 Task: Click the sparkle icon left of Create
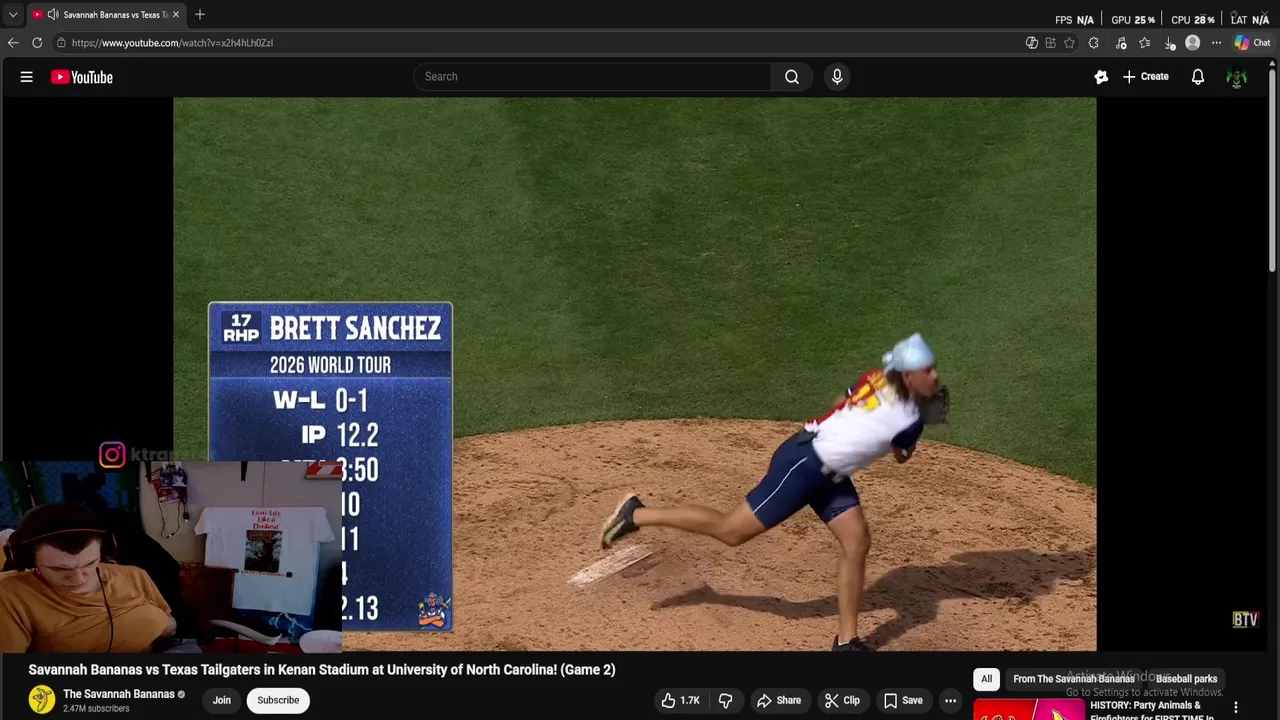pos(1101,77)
